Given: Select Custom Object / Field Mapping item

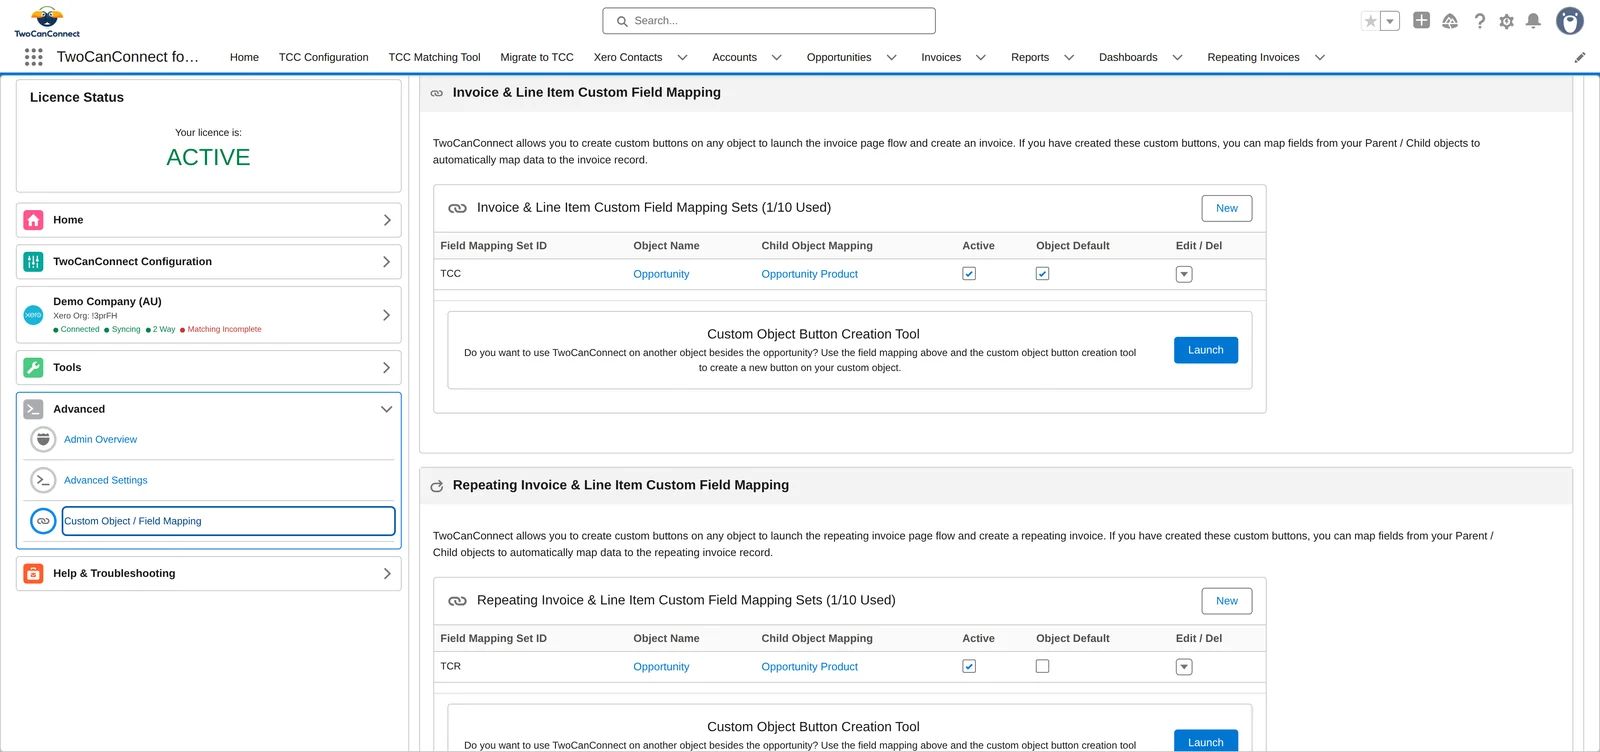Looking at the screenshot, I should 228,521.
